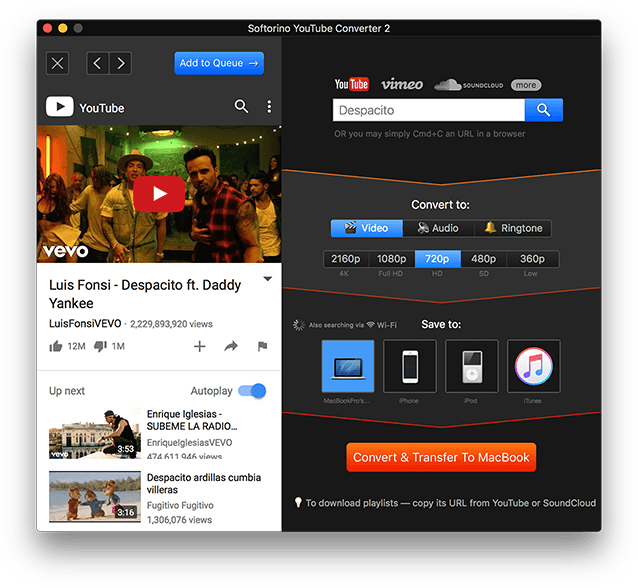The width and height of the screenshot is (638, 588).
Task: Select Video conversion tab
Action: (367, 228)
